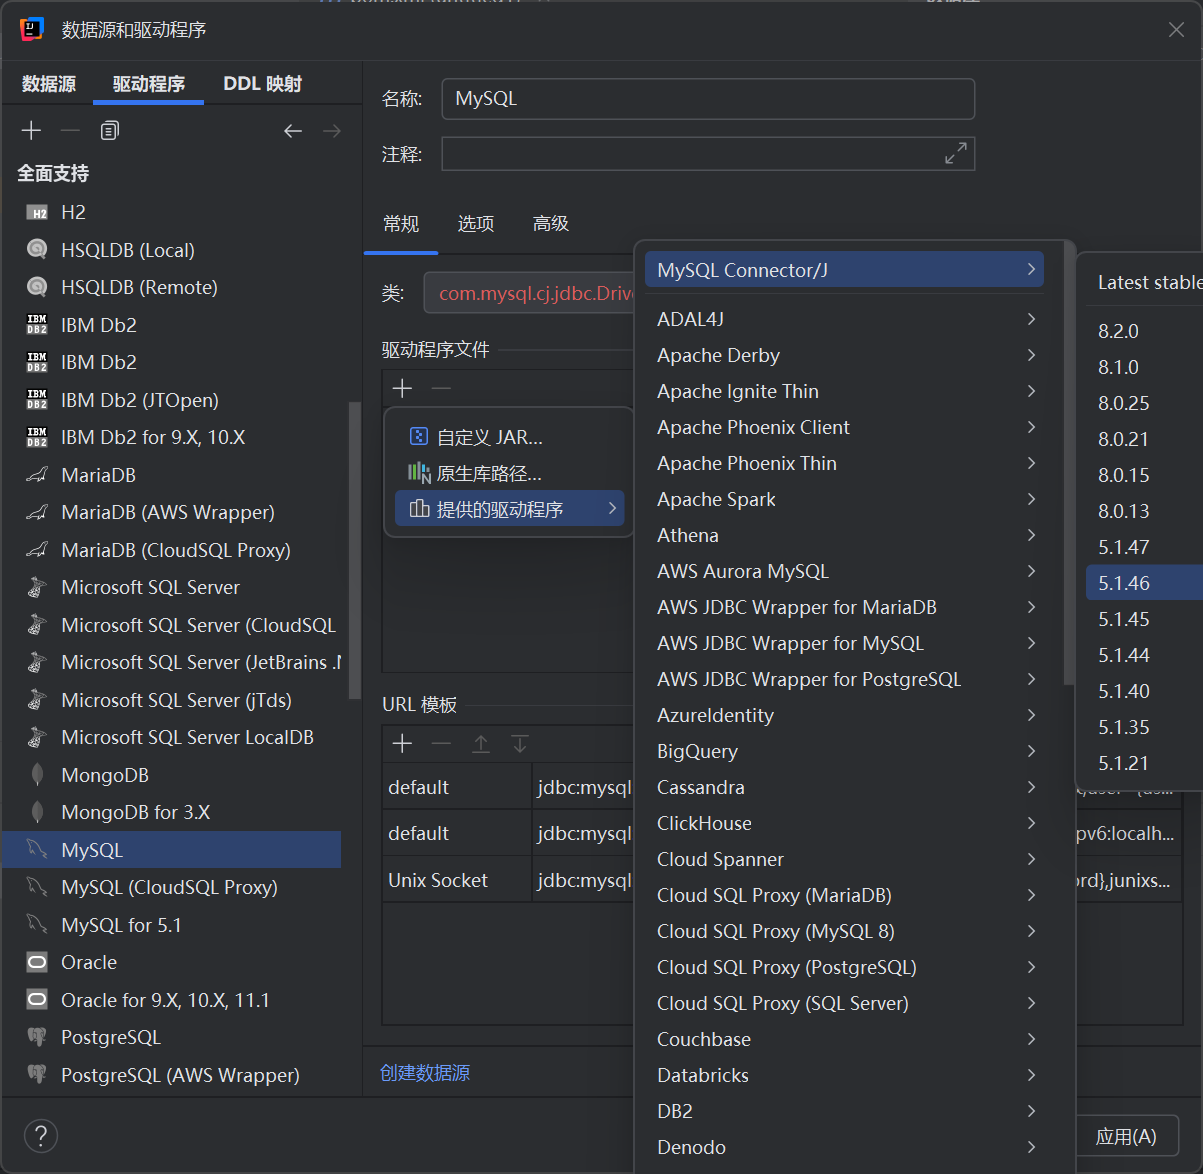
Task: Open the help question mark button
Action: [x=40, y=1136]
